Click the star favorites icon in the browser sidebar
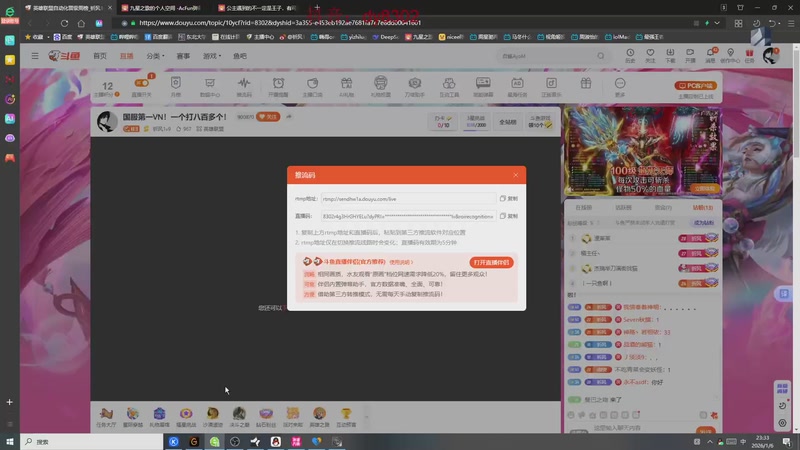The image size is (800, 450). coord(10,60)
